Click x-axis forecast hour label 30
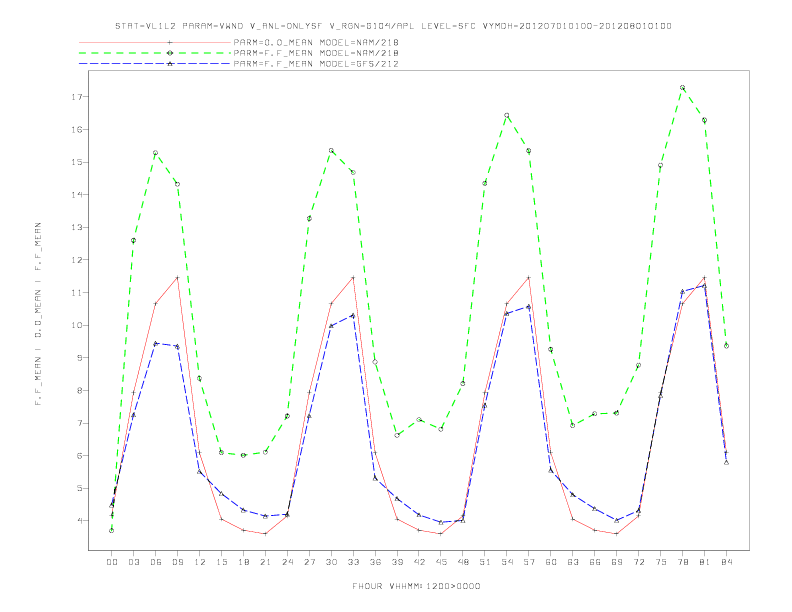Viewport: 792px width, 612px height. coord(331,562)
